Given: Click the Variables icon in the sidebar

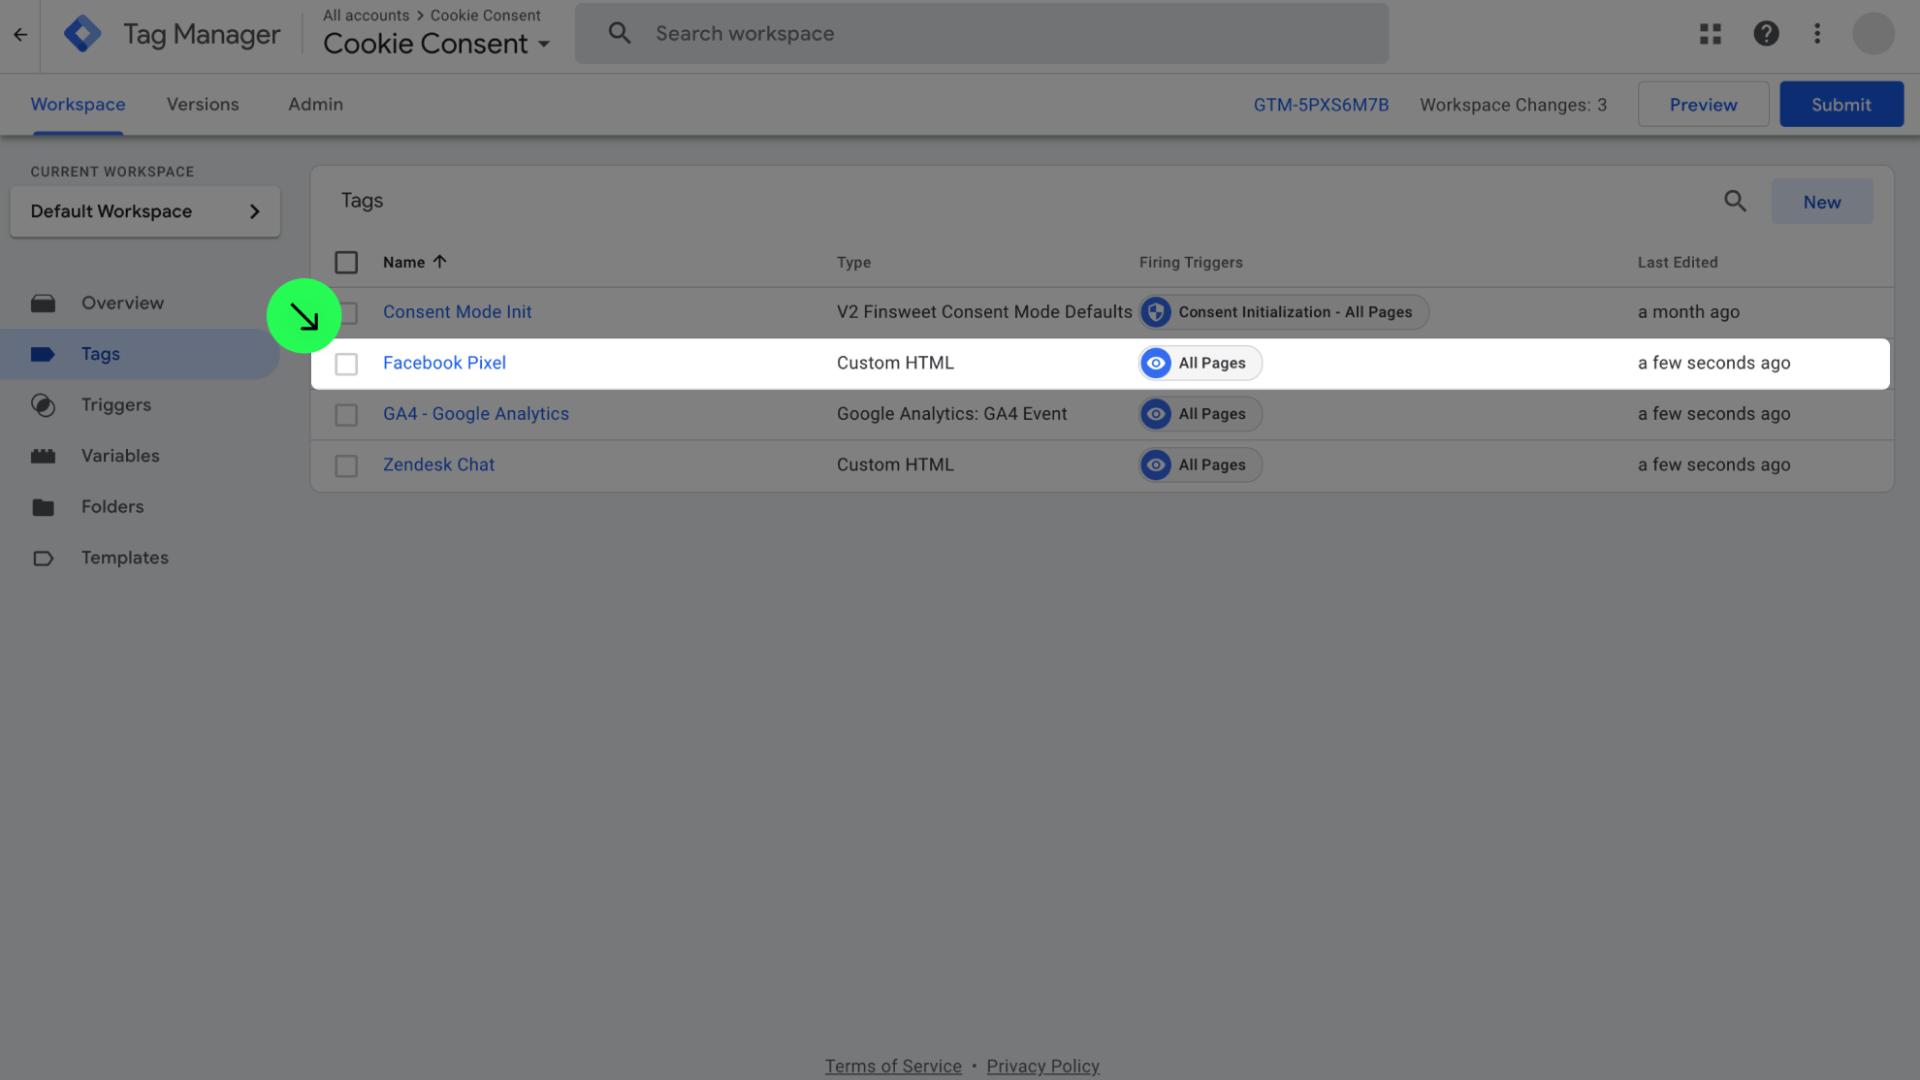Looking at the screenshot, I should click(43, 456).
